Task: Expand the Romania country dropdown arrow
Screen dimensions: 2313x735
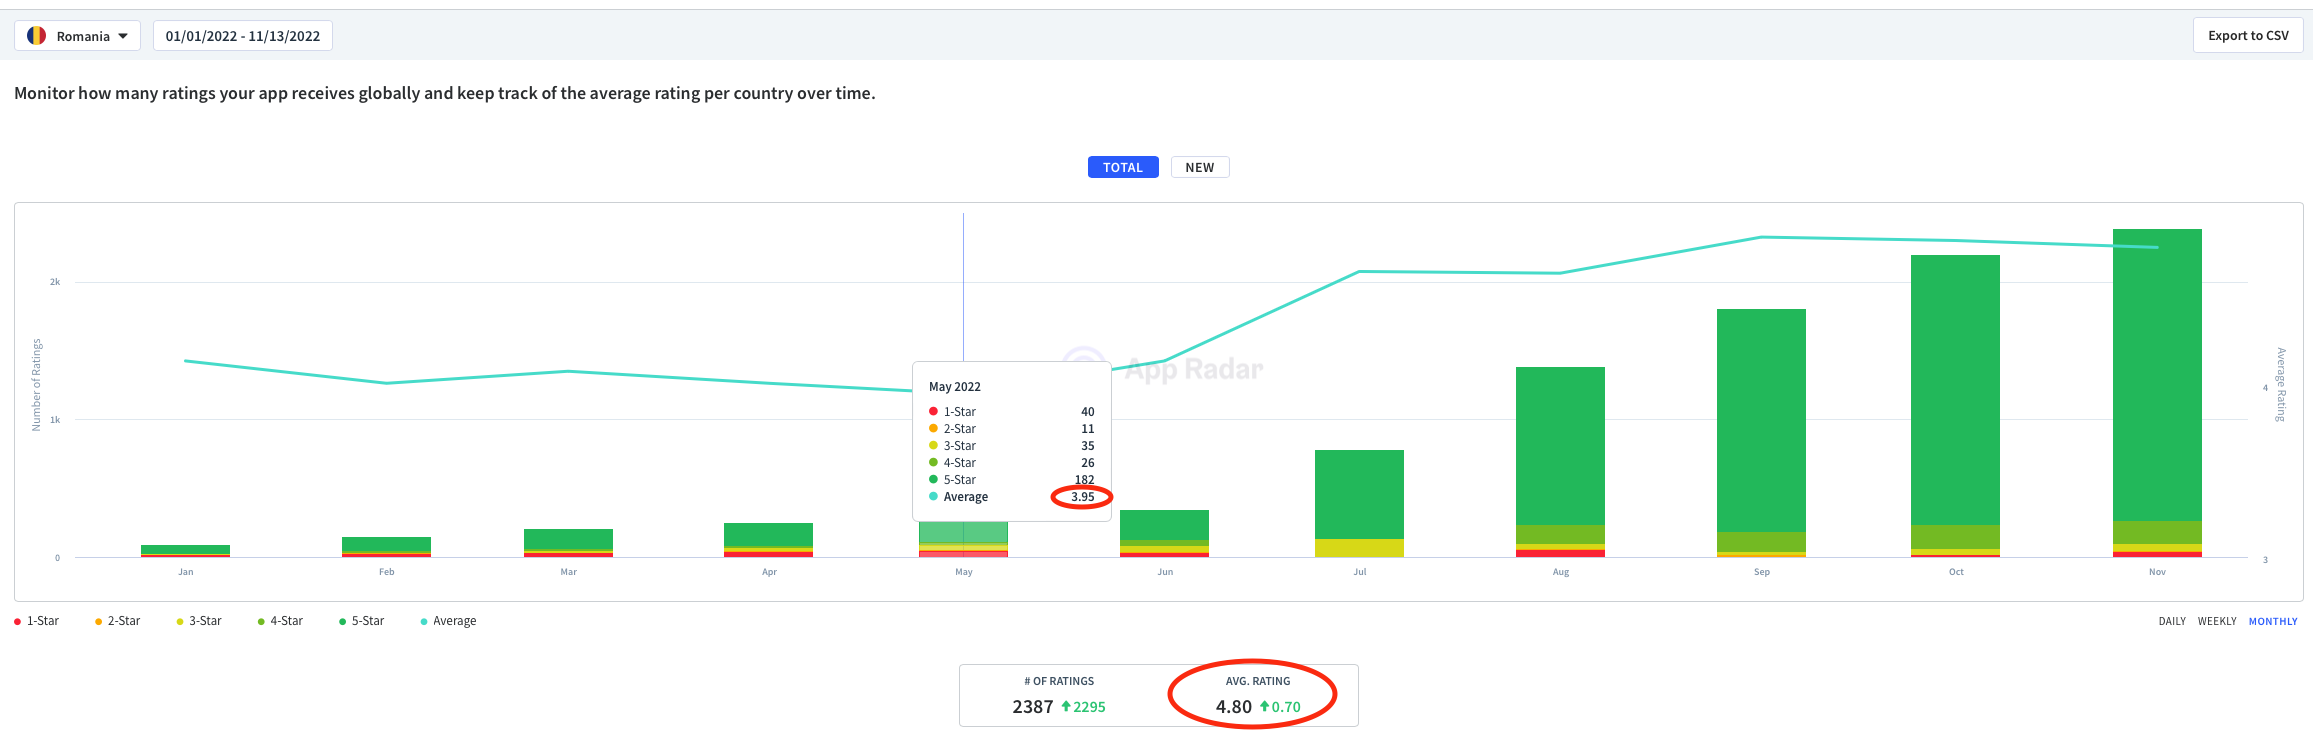Action: pos(123,36)
